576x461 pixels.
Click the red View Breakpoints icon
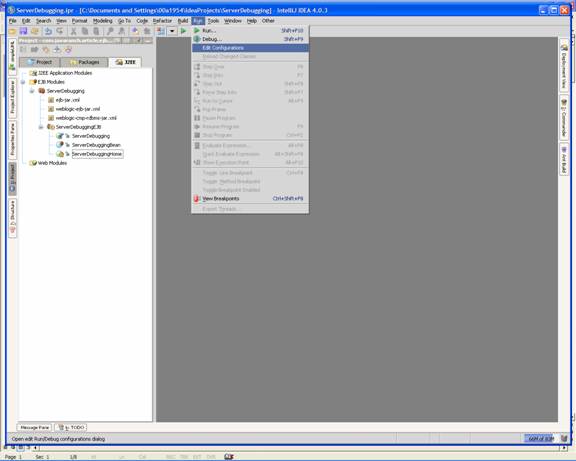[x=197, y=199]
